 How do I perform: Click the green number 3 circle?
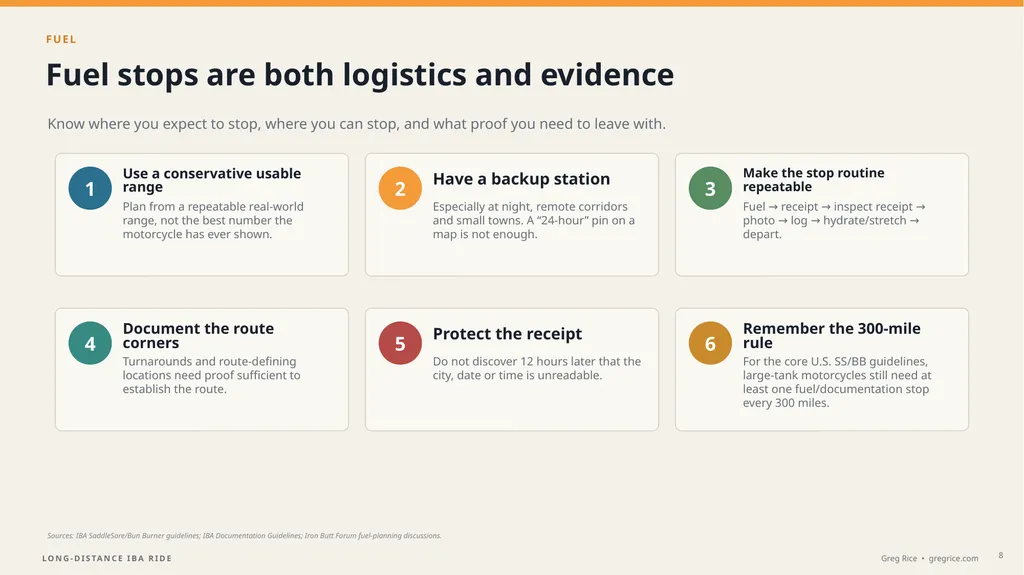pos(710,188)
